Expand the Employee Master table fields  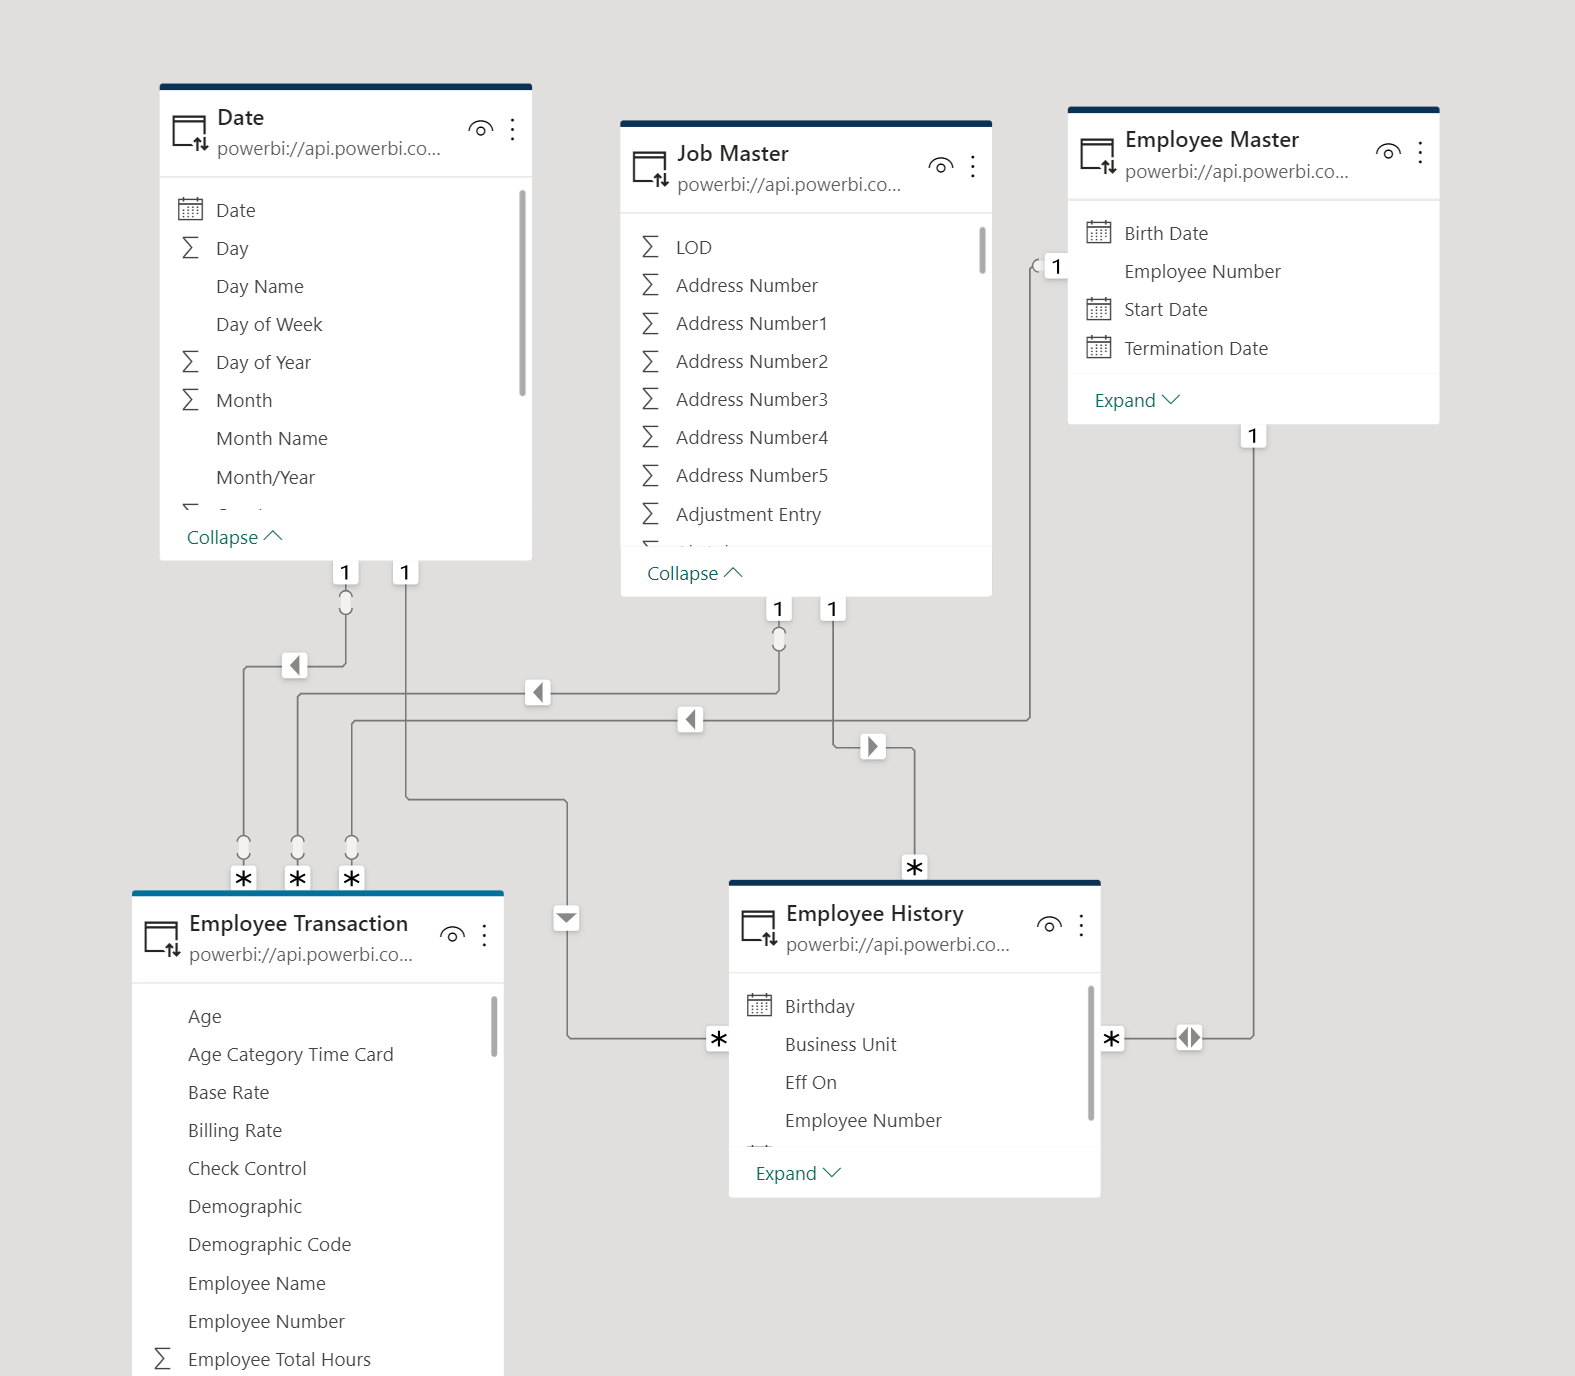tap(1138, 400)
